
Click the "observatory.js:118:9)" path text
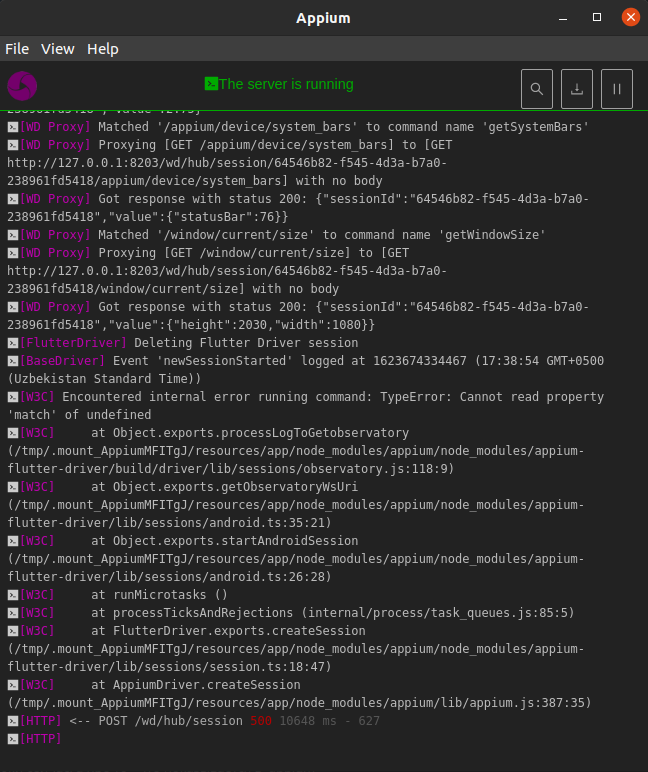pos(379,469)
